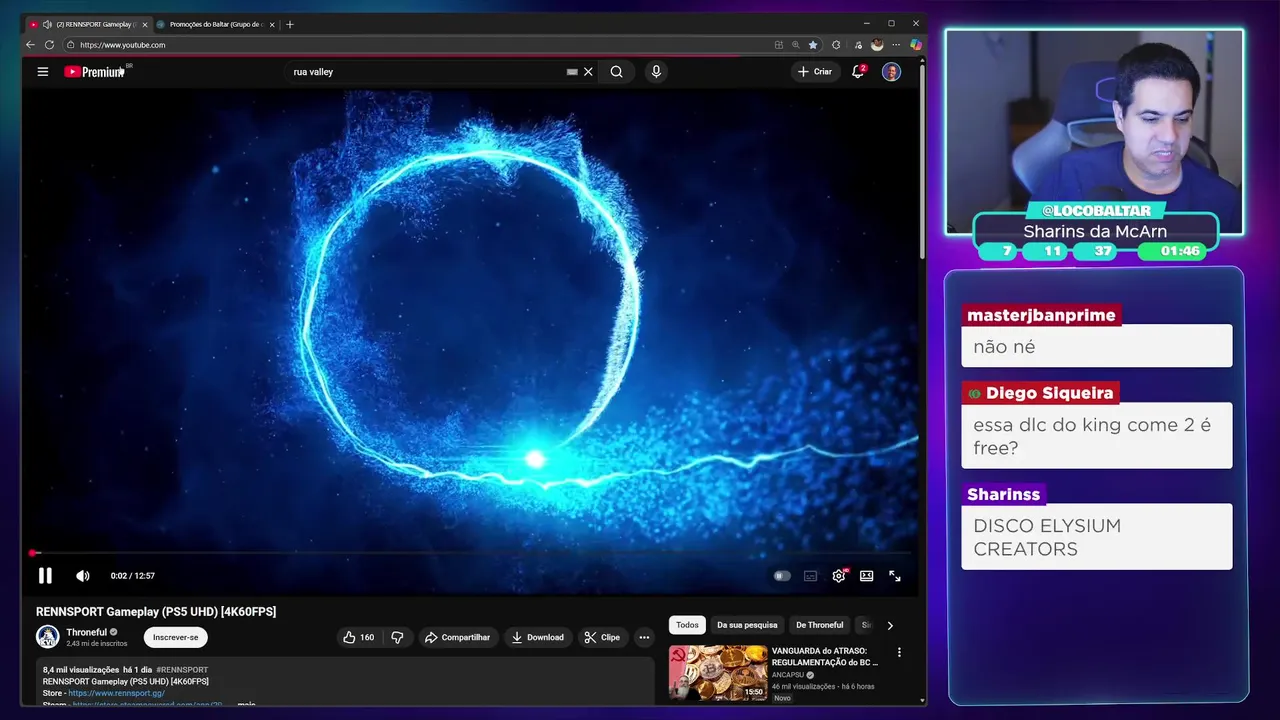Screen dimensions: 1280x720
Task: Click the masterjbanprime chat username
Action: 1041,315
